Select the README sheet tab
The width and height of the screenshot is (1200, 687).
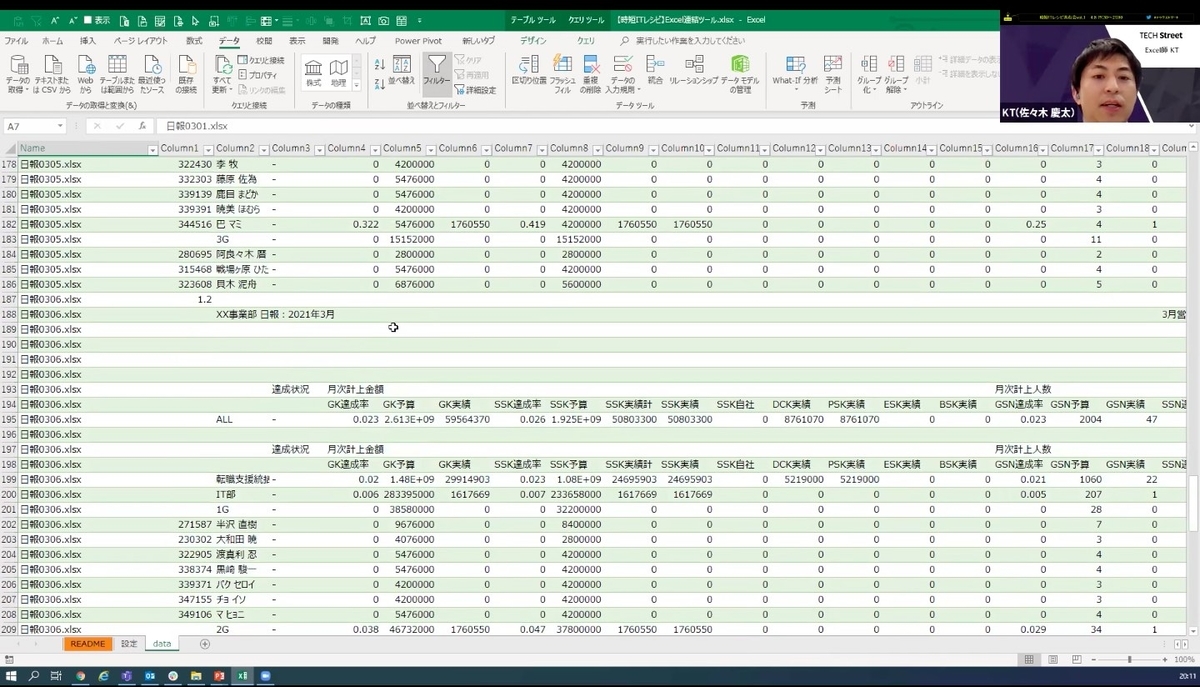coord(87,644)
